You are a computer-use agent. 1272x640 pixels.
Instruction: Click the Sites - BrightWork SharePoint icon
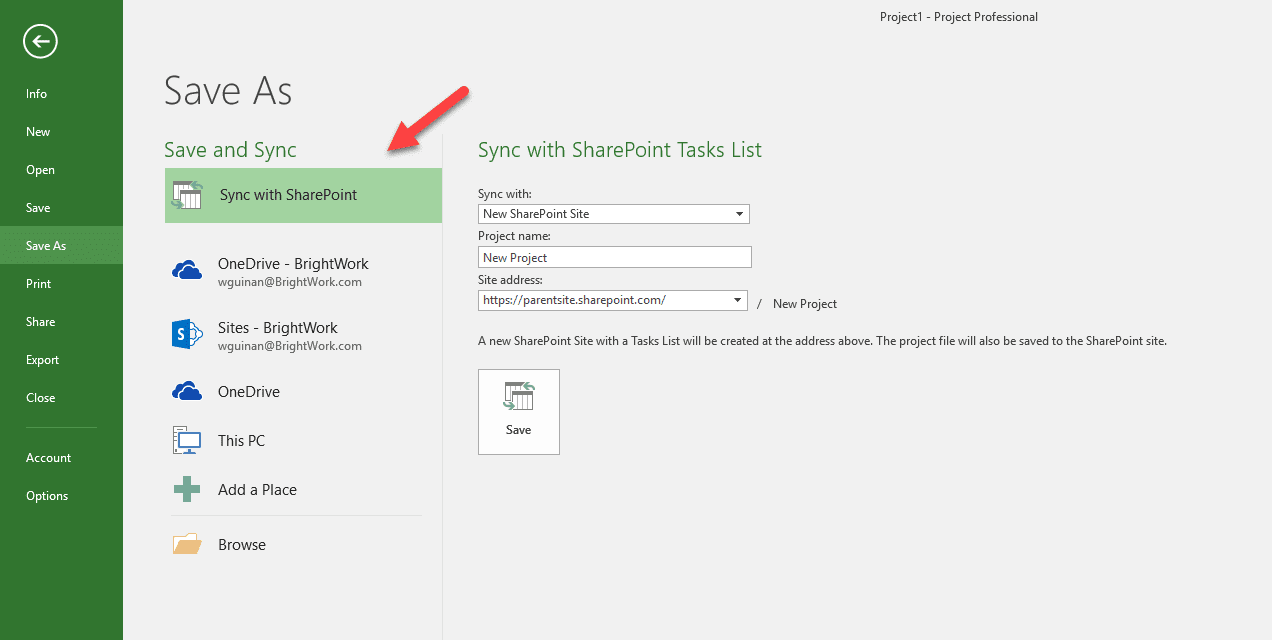(x=188, y=335)
